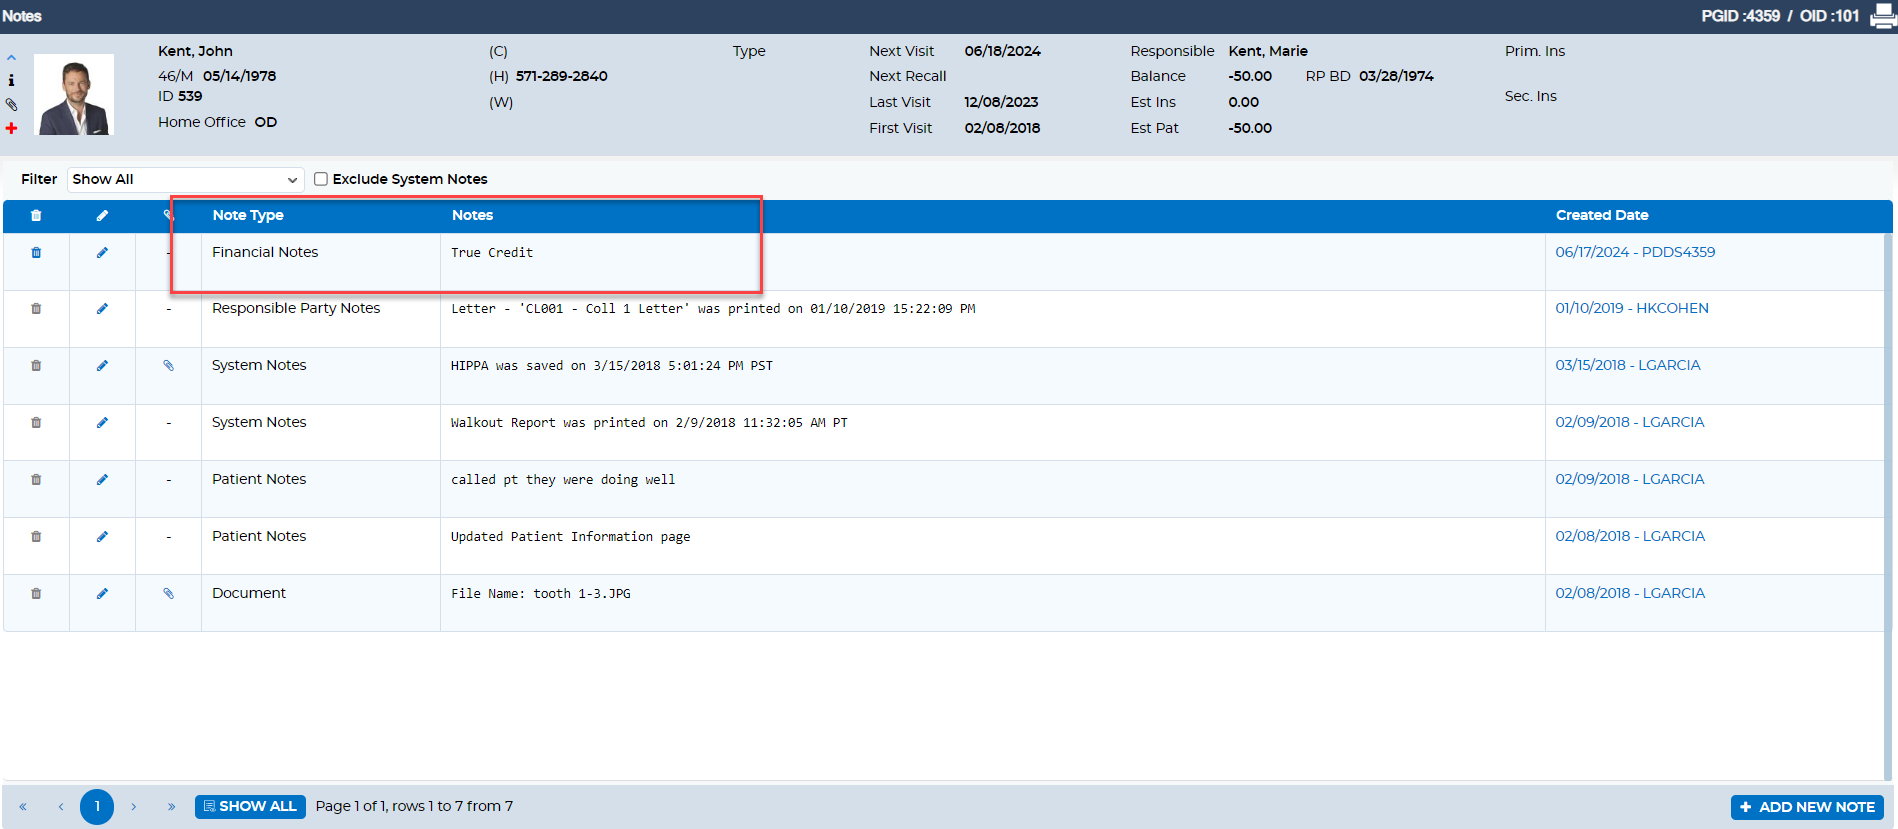Image resolution: width=1898 pixels, height=829 pixels.
Task: Enable the Exclude System Notes checkbox
Action: point(321,179)
